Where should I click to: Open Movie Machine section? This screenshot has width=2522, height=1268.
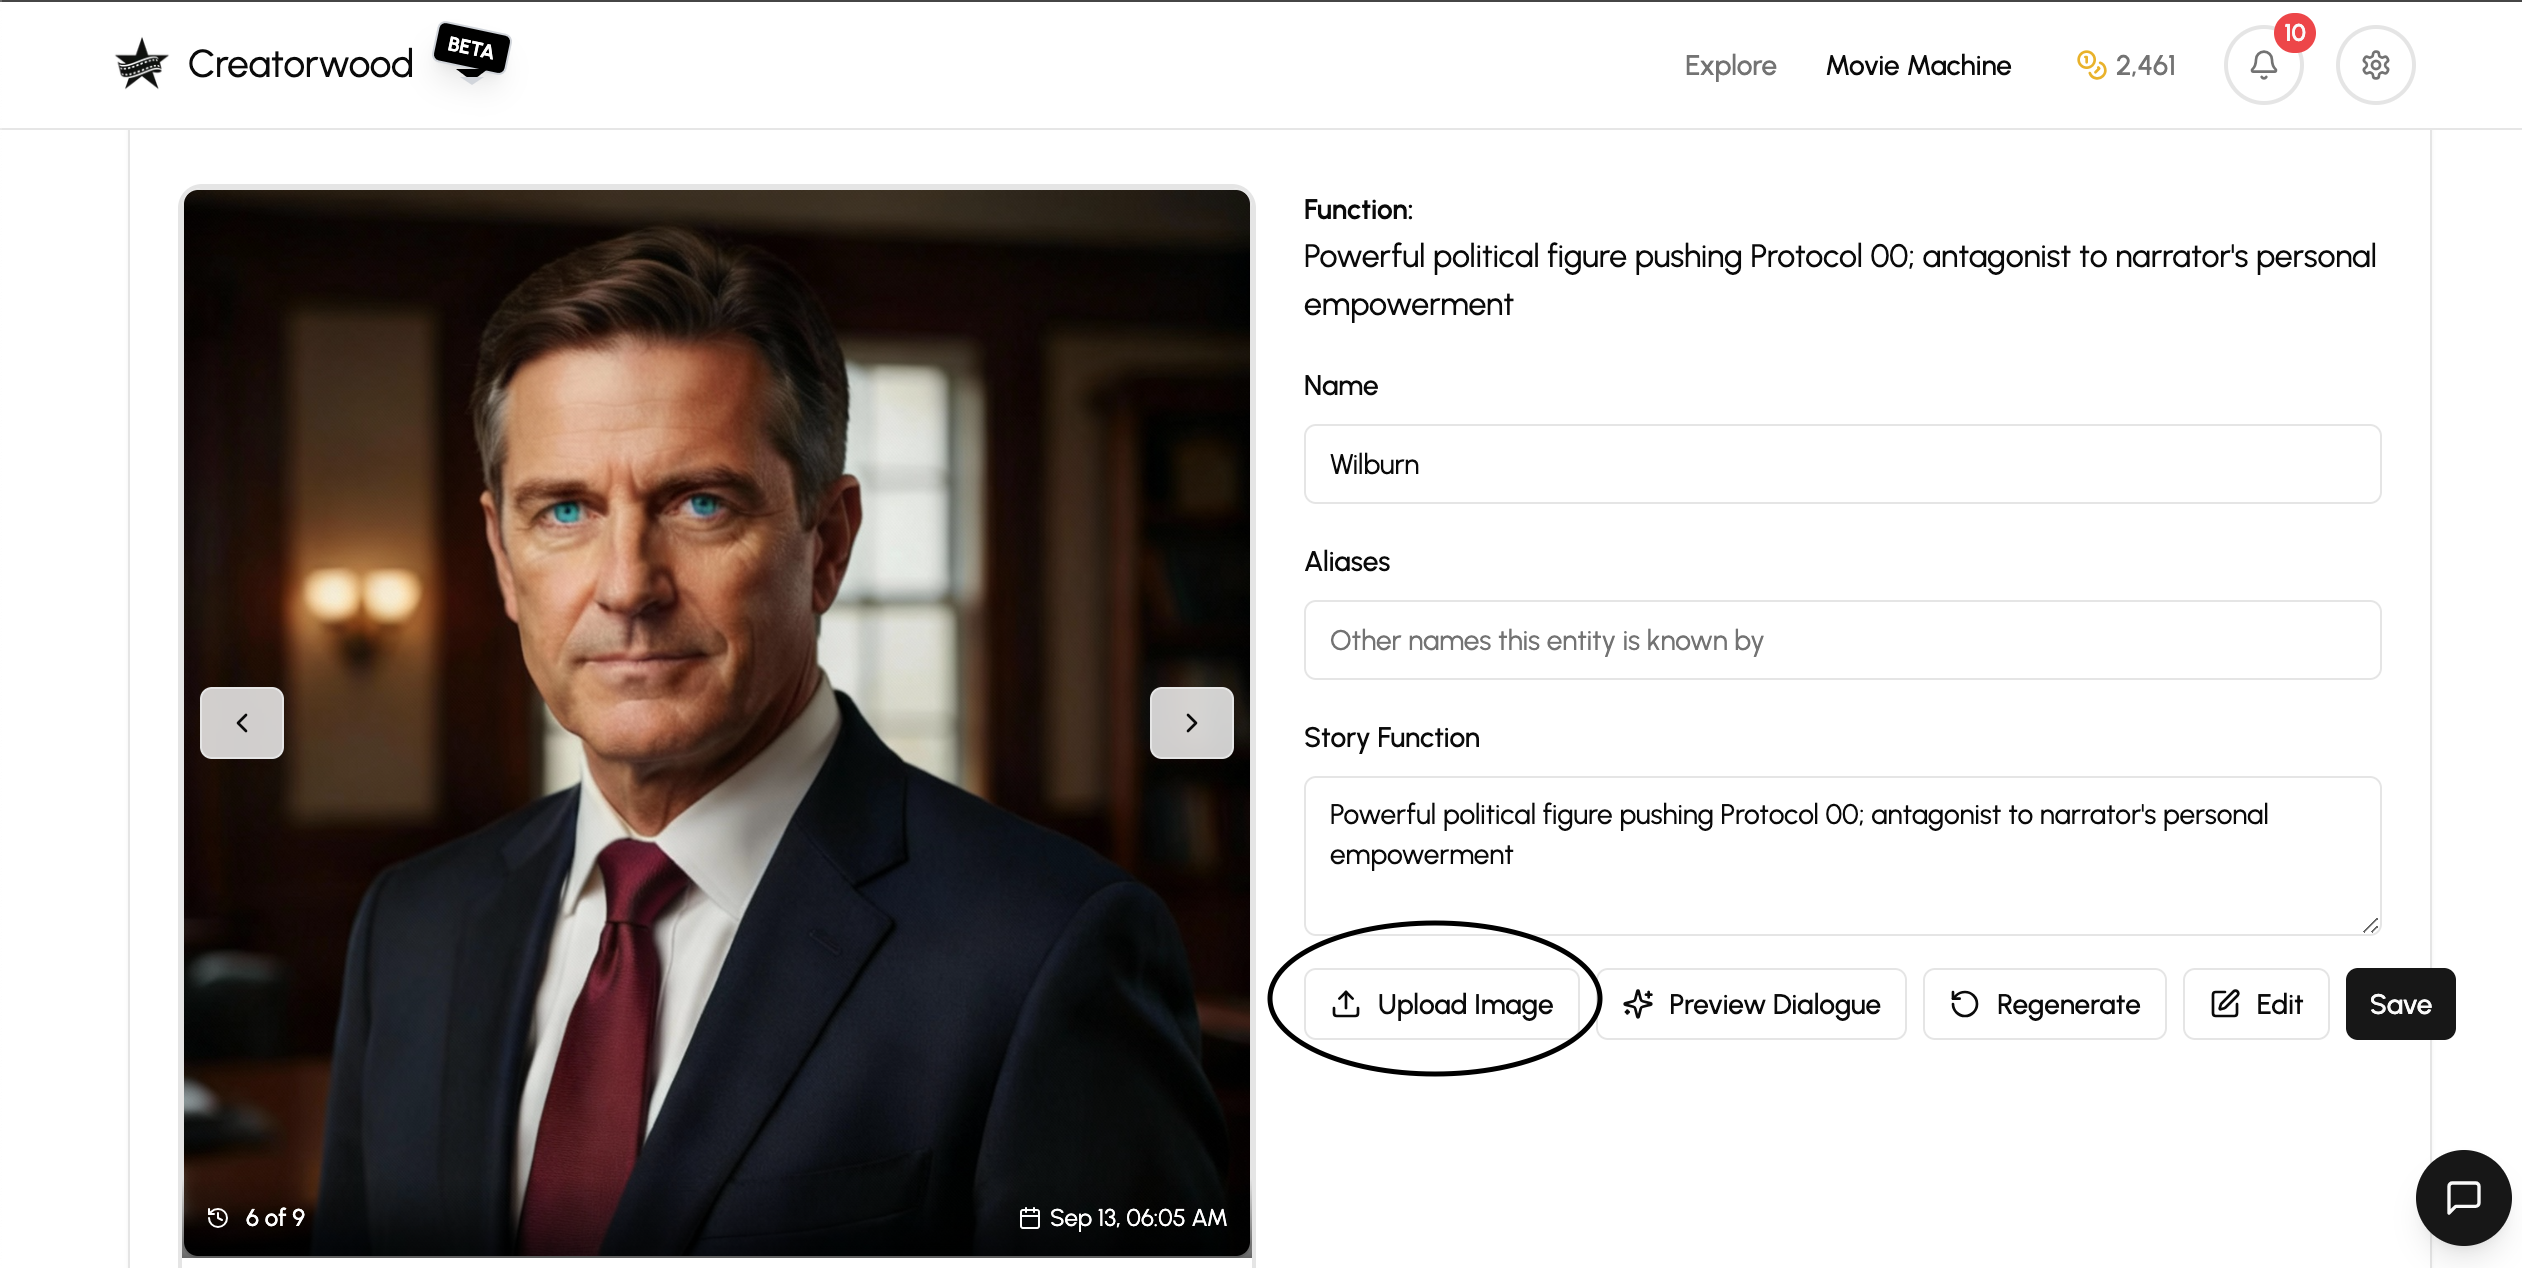click(x=1918, y=66)
